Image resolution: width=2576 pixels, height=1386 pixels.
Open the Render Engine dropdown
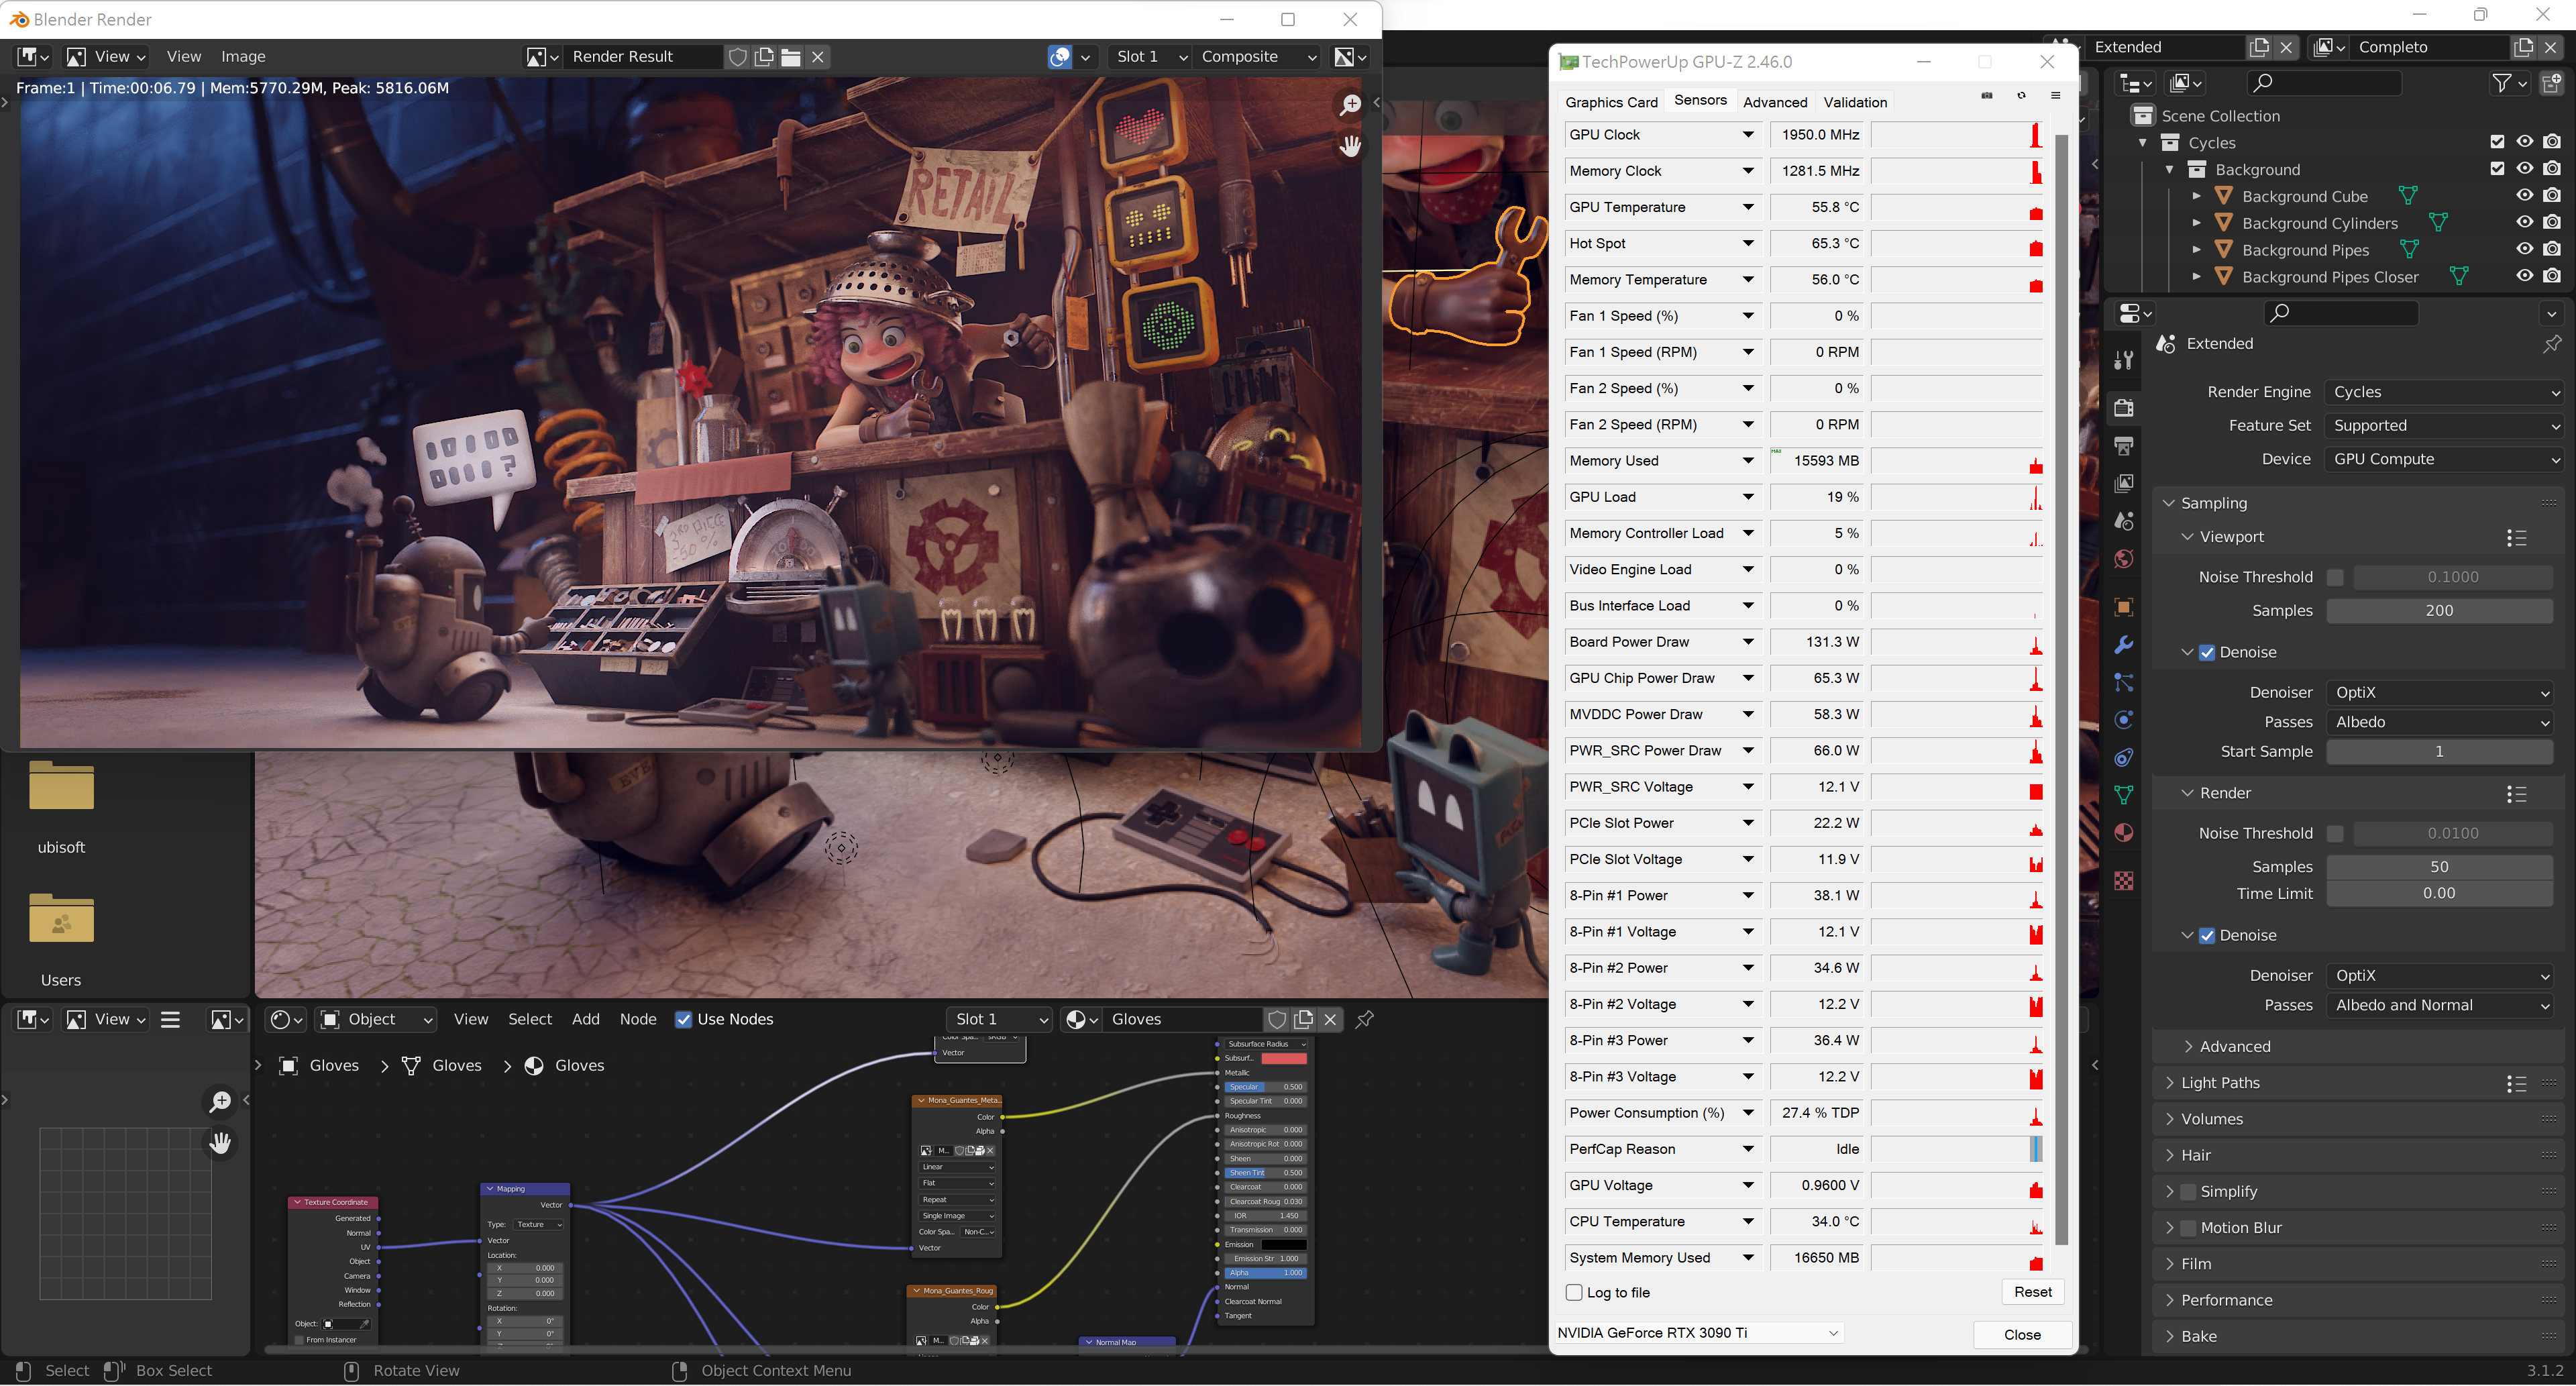(x=2445, y=392)
